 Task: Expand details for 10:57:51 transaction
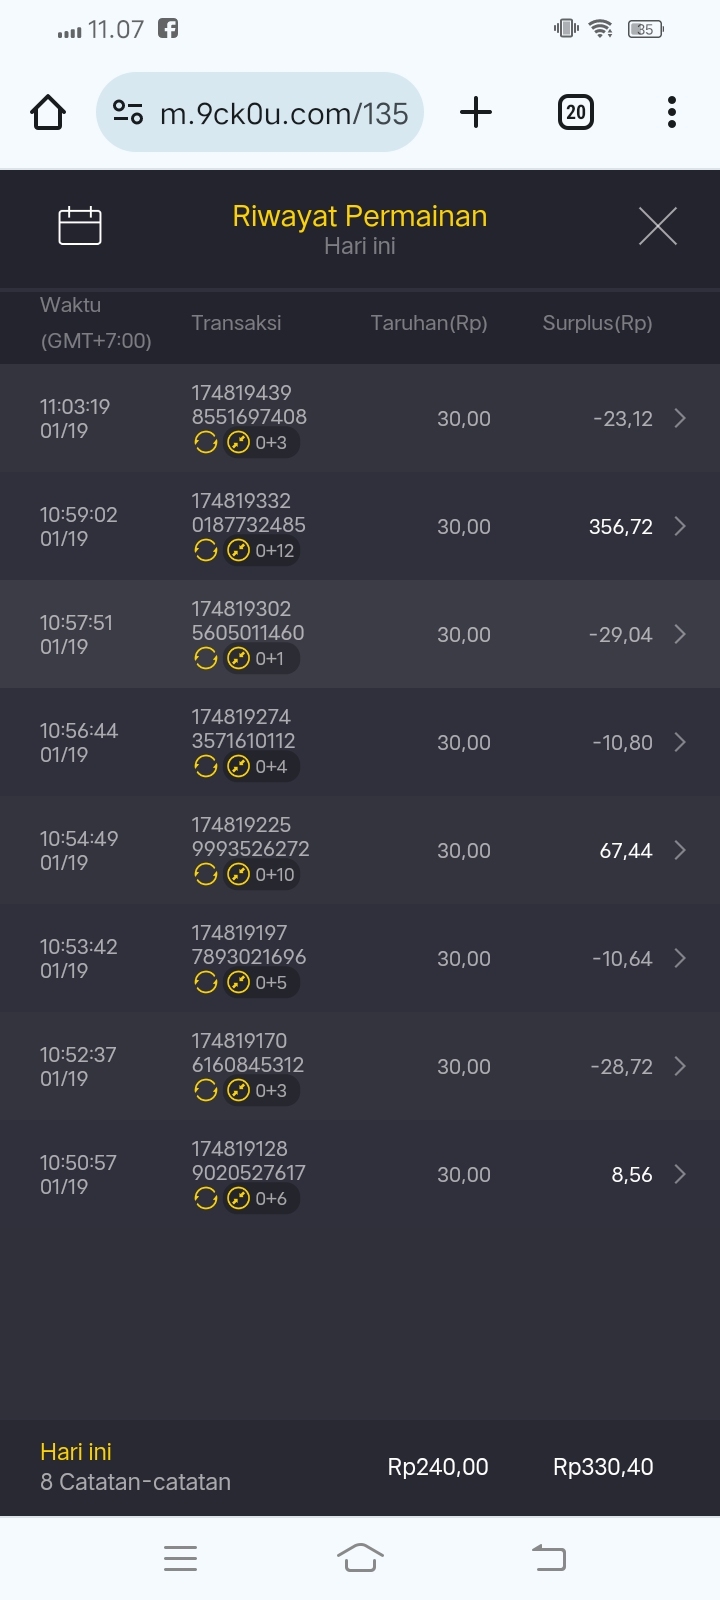tap(680, 634)
